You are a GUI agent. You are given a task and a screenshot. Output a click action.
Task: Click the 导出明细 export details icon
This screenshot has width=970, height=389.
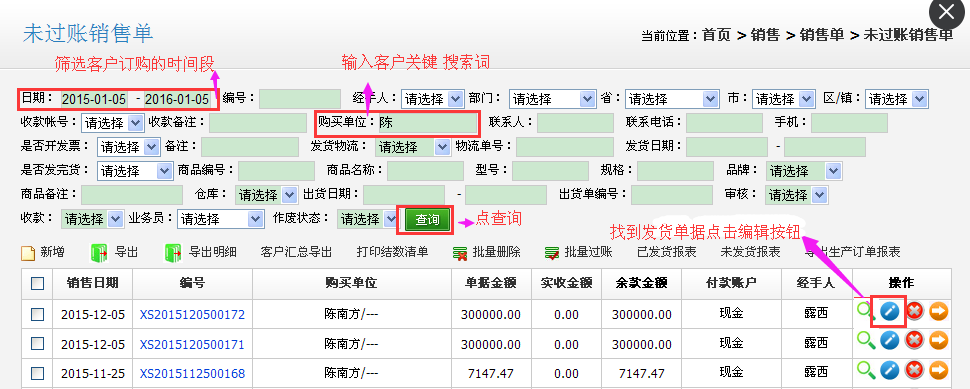point(172,252)
